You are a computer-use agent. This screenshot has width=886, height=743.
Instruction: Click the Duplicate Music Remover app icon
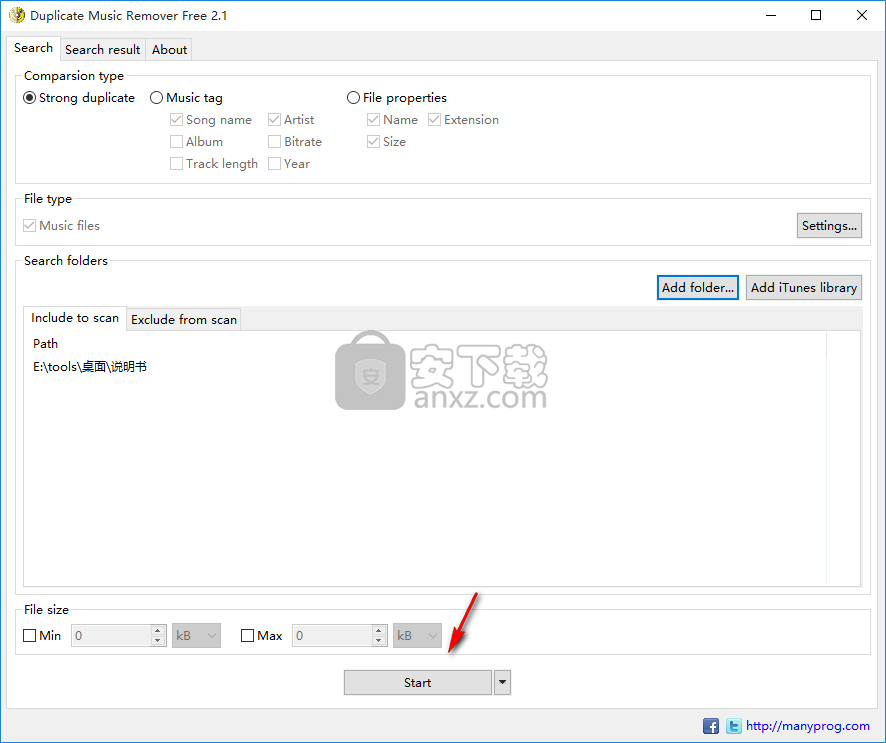pos(17,15)
